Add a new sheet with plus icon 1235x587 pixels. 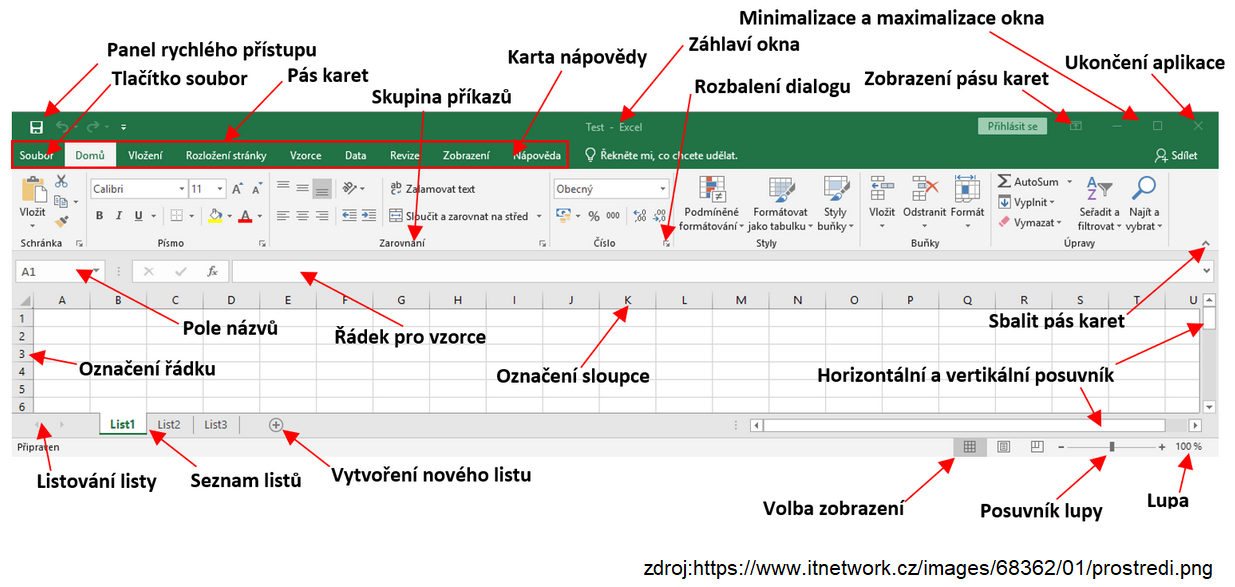tap(276, 425)
